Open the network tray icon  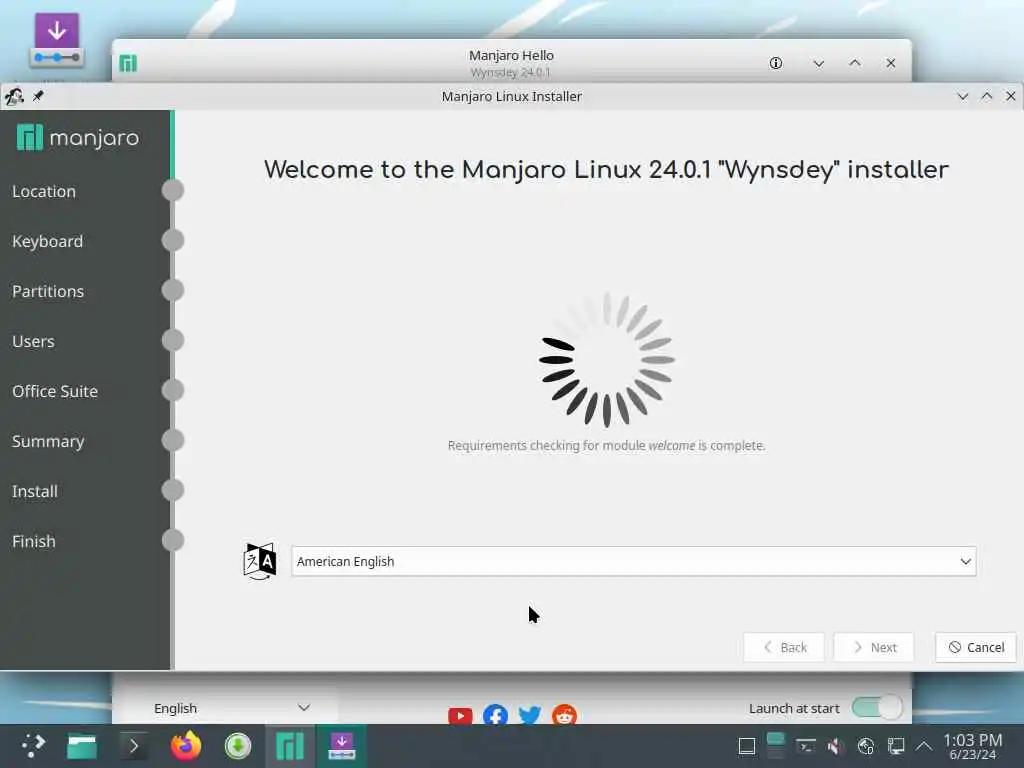(866, 746)
